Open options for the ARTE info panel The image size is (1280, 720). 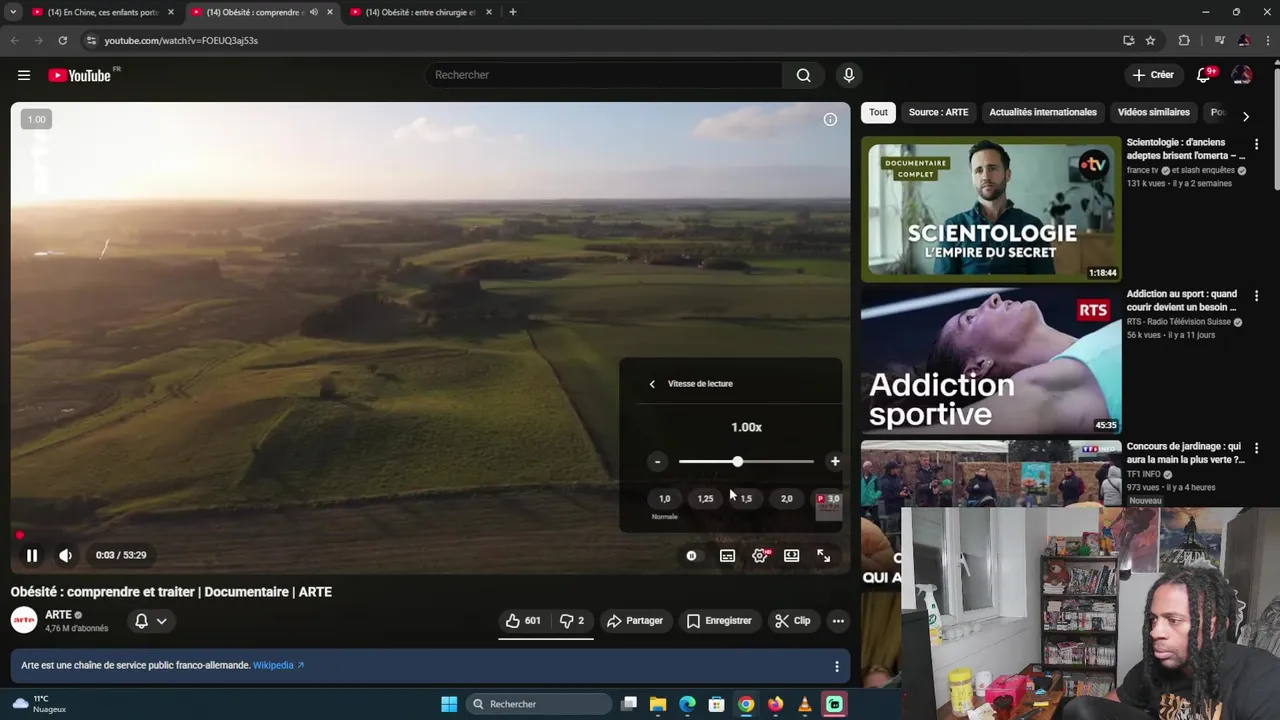tap(837, 666)
